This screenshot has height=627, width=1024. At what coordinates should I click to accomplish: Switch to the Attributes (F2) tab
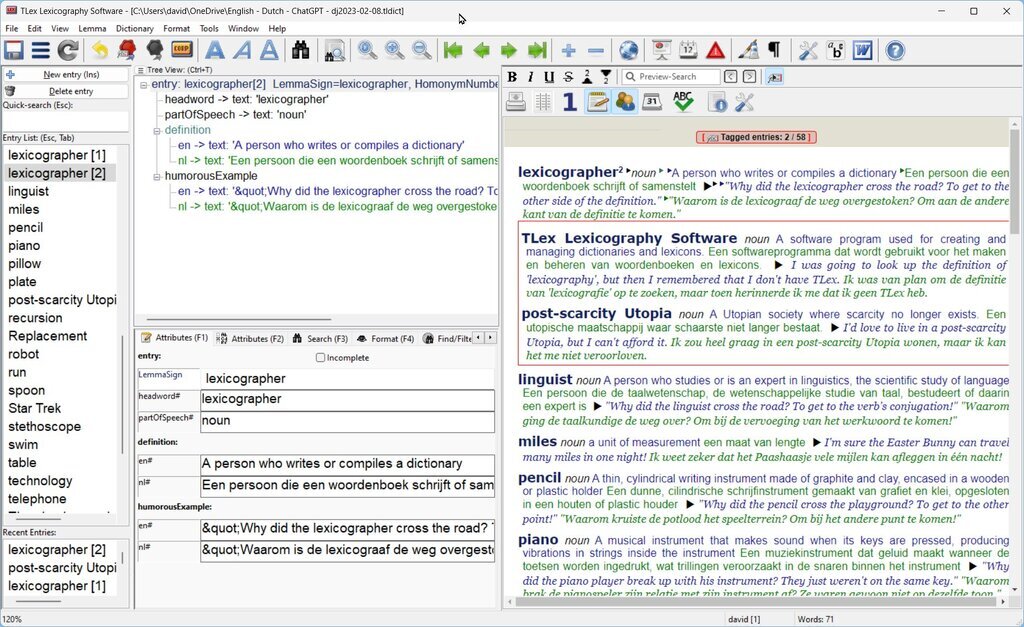click(x=251, y=338)
